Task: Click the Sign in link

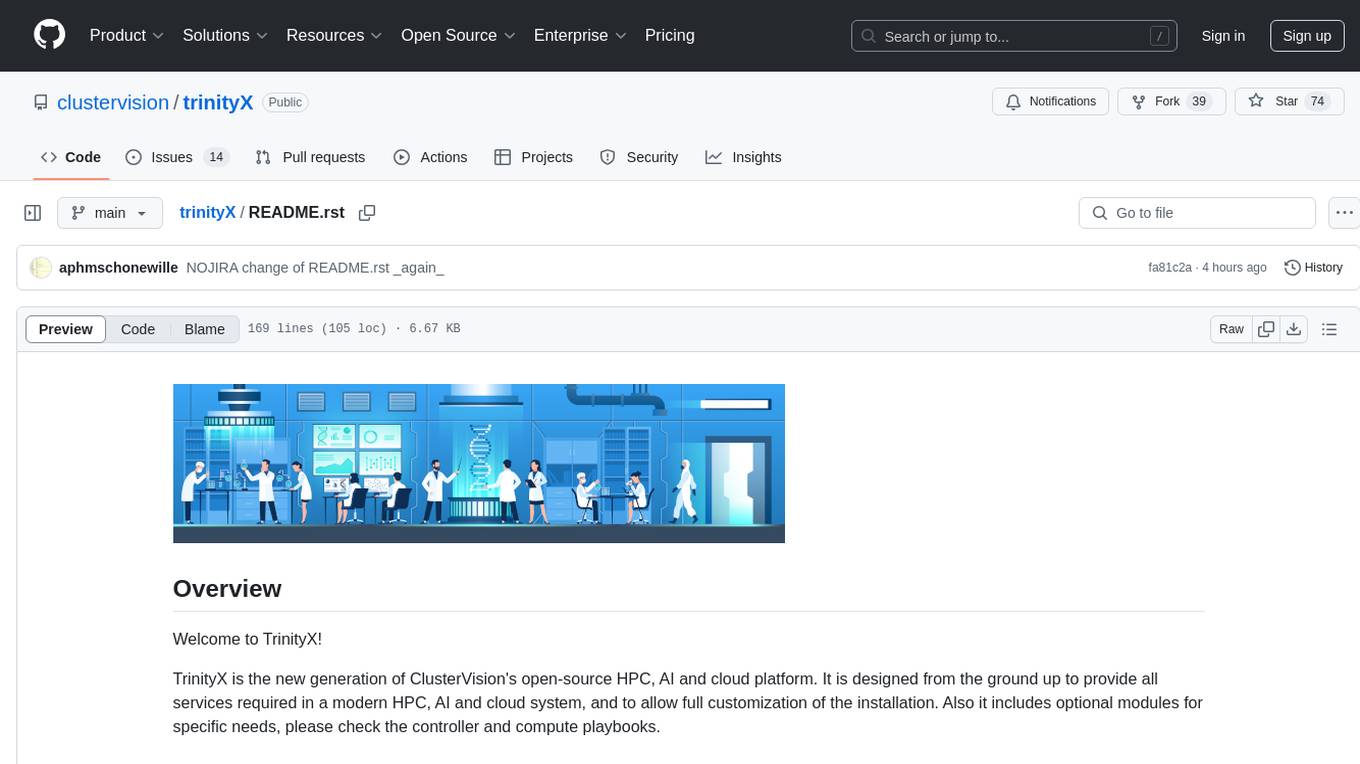Action: click(x=1223, y=36)
